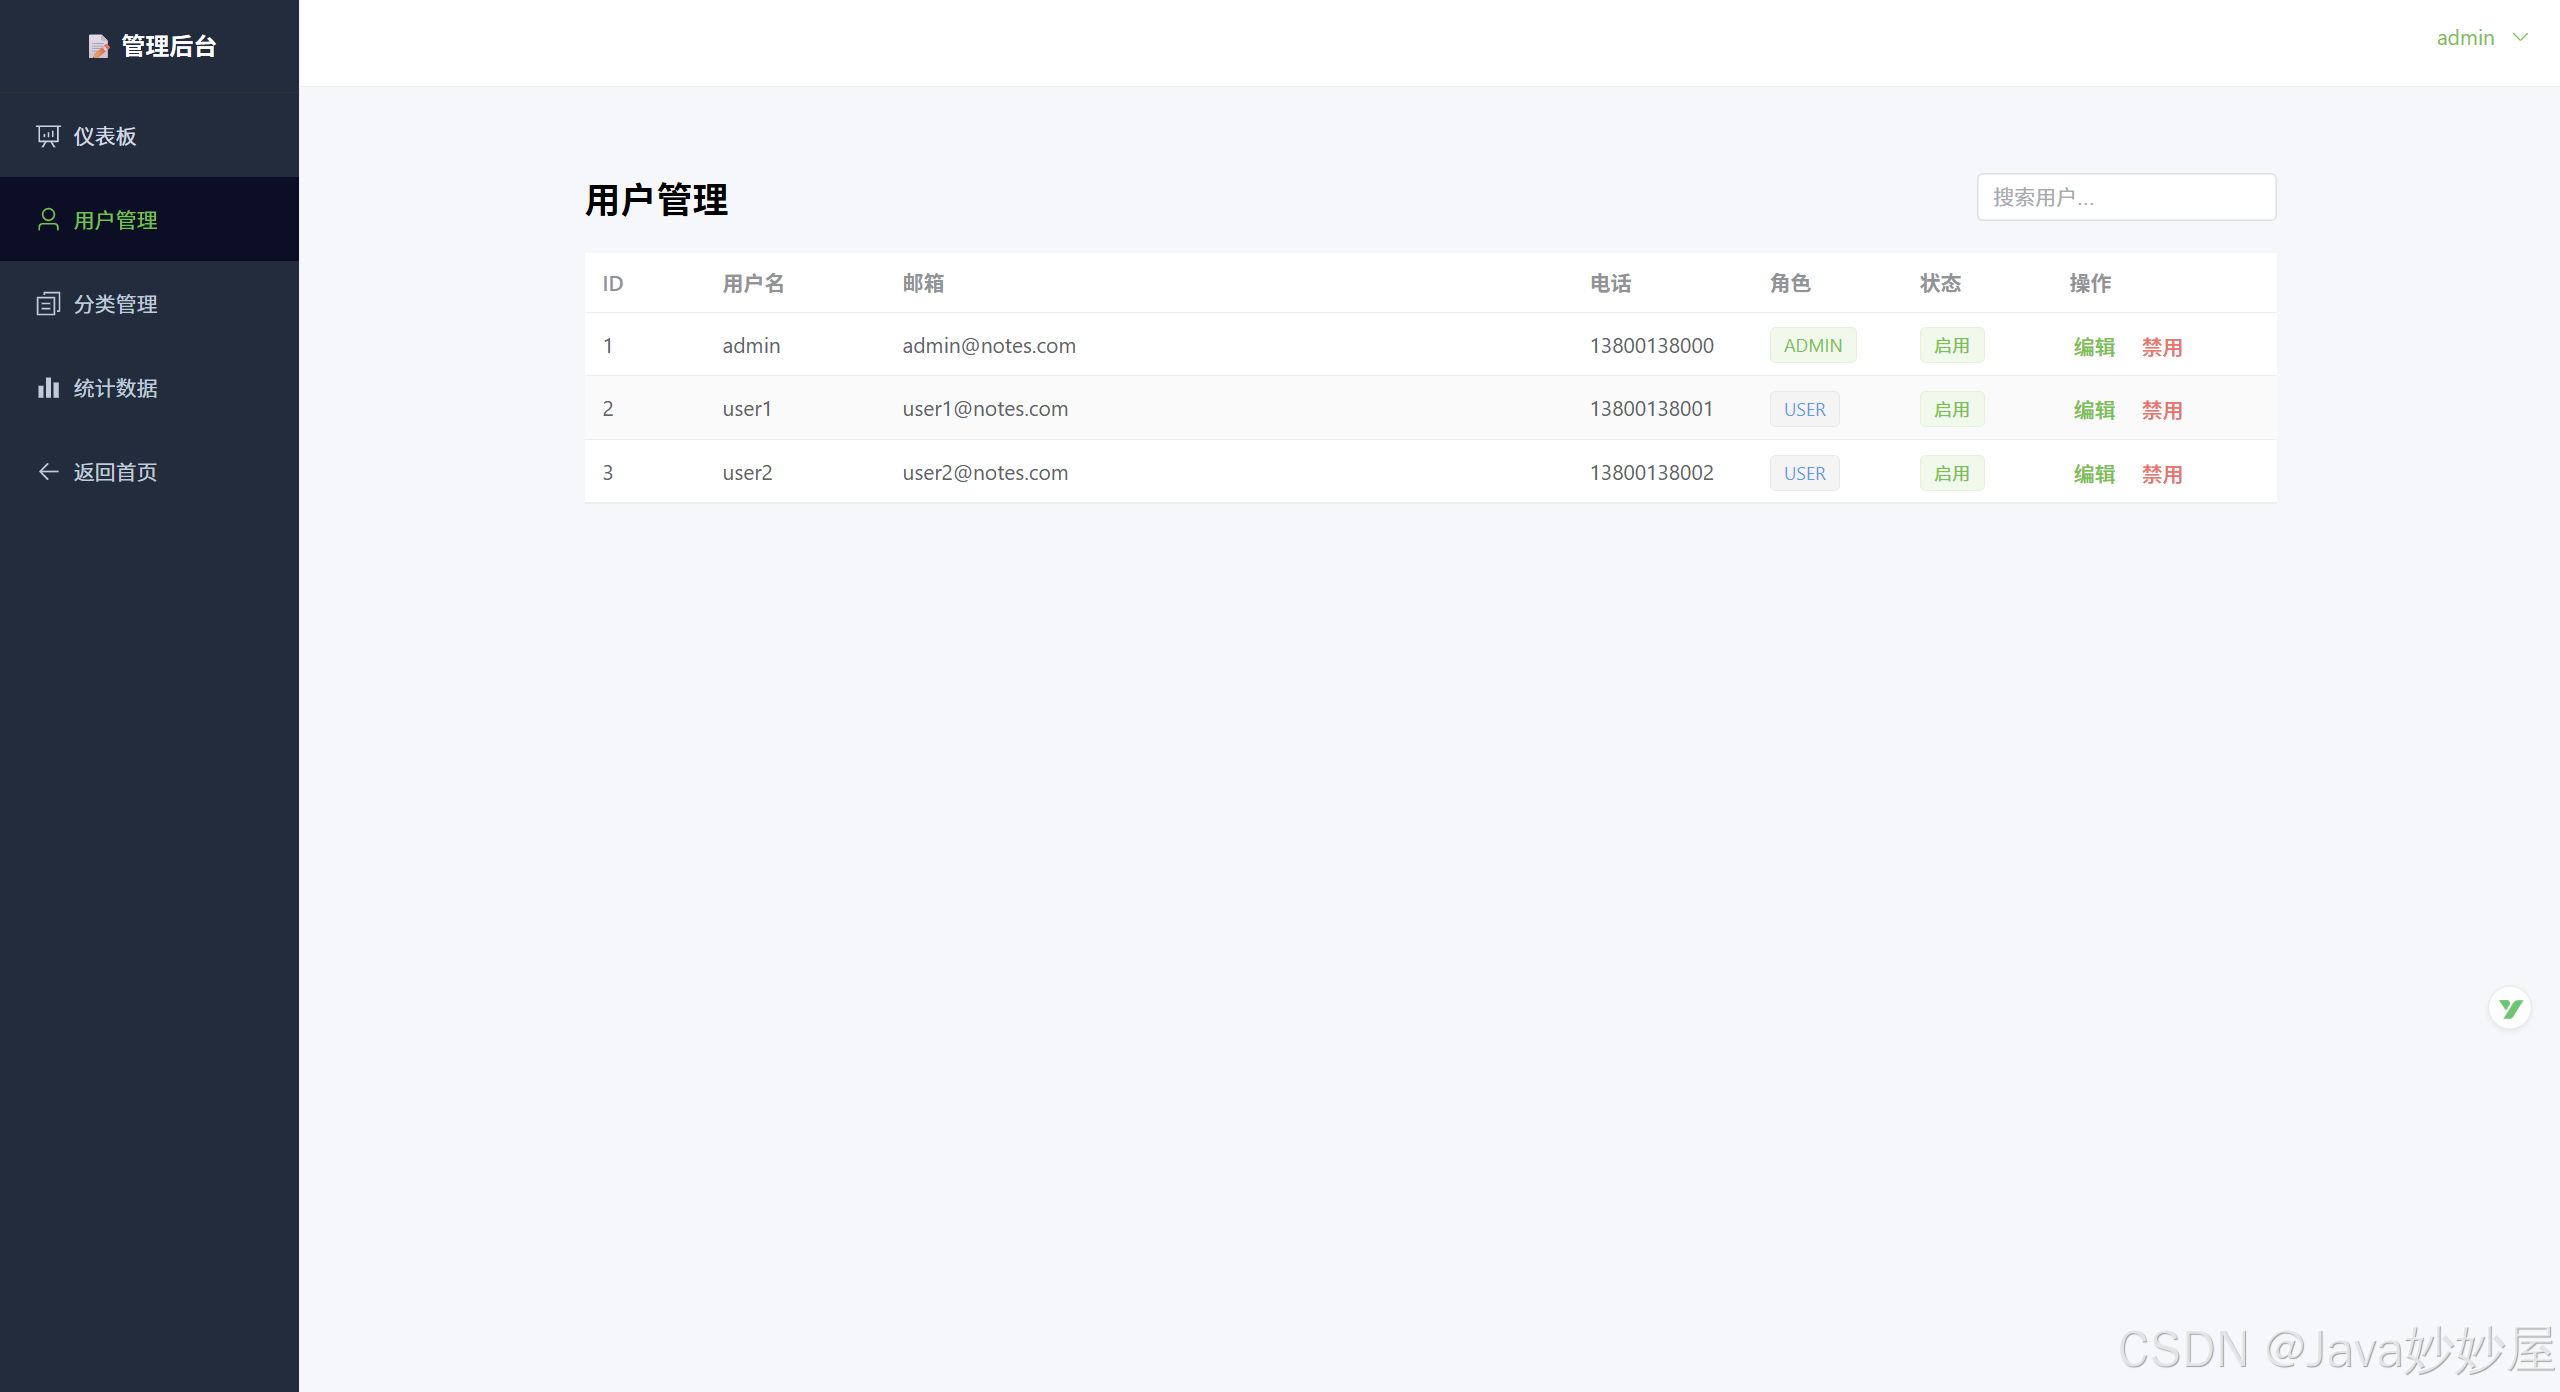
Task: Disable the admin account
Action: pos(2162,347)
